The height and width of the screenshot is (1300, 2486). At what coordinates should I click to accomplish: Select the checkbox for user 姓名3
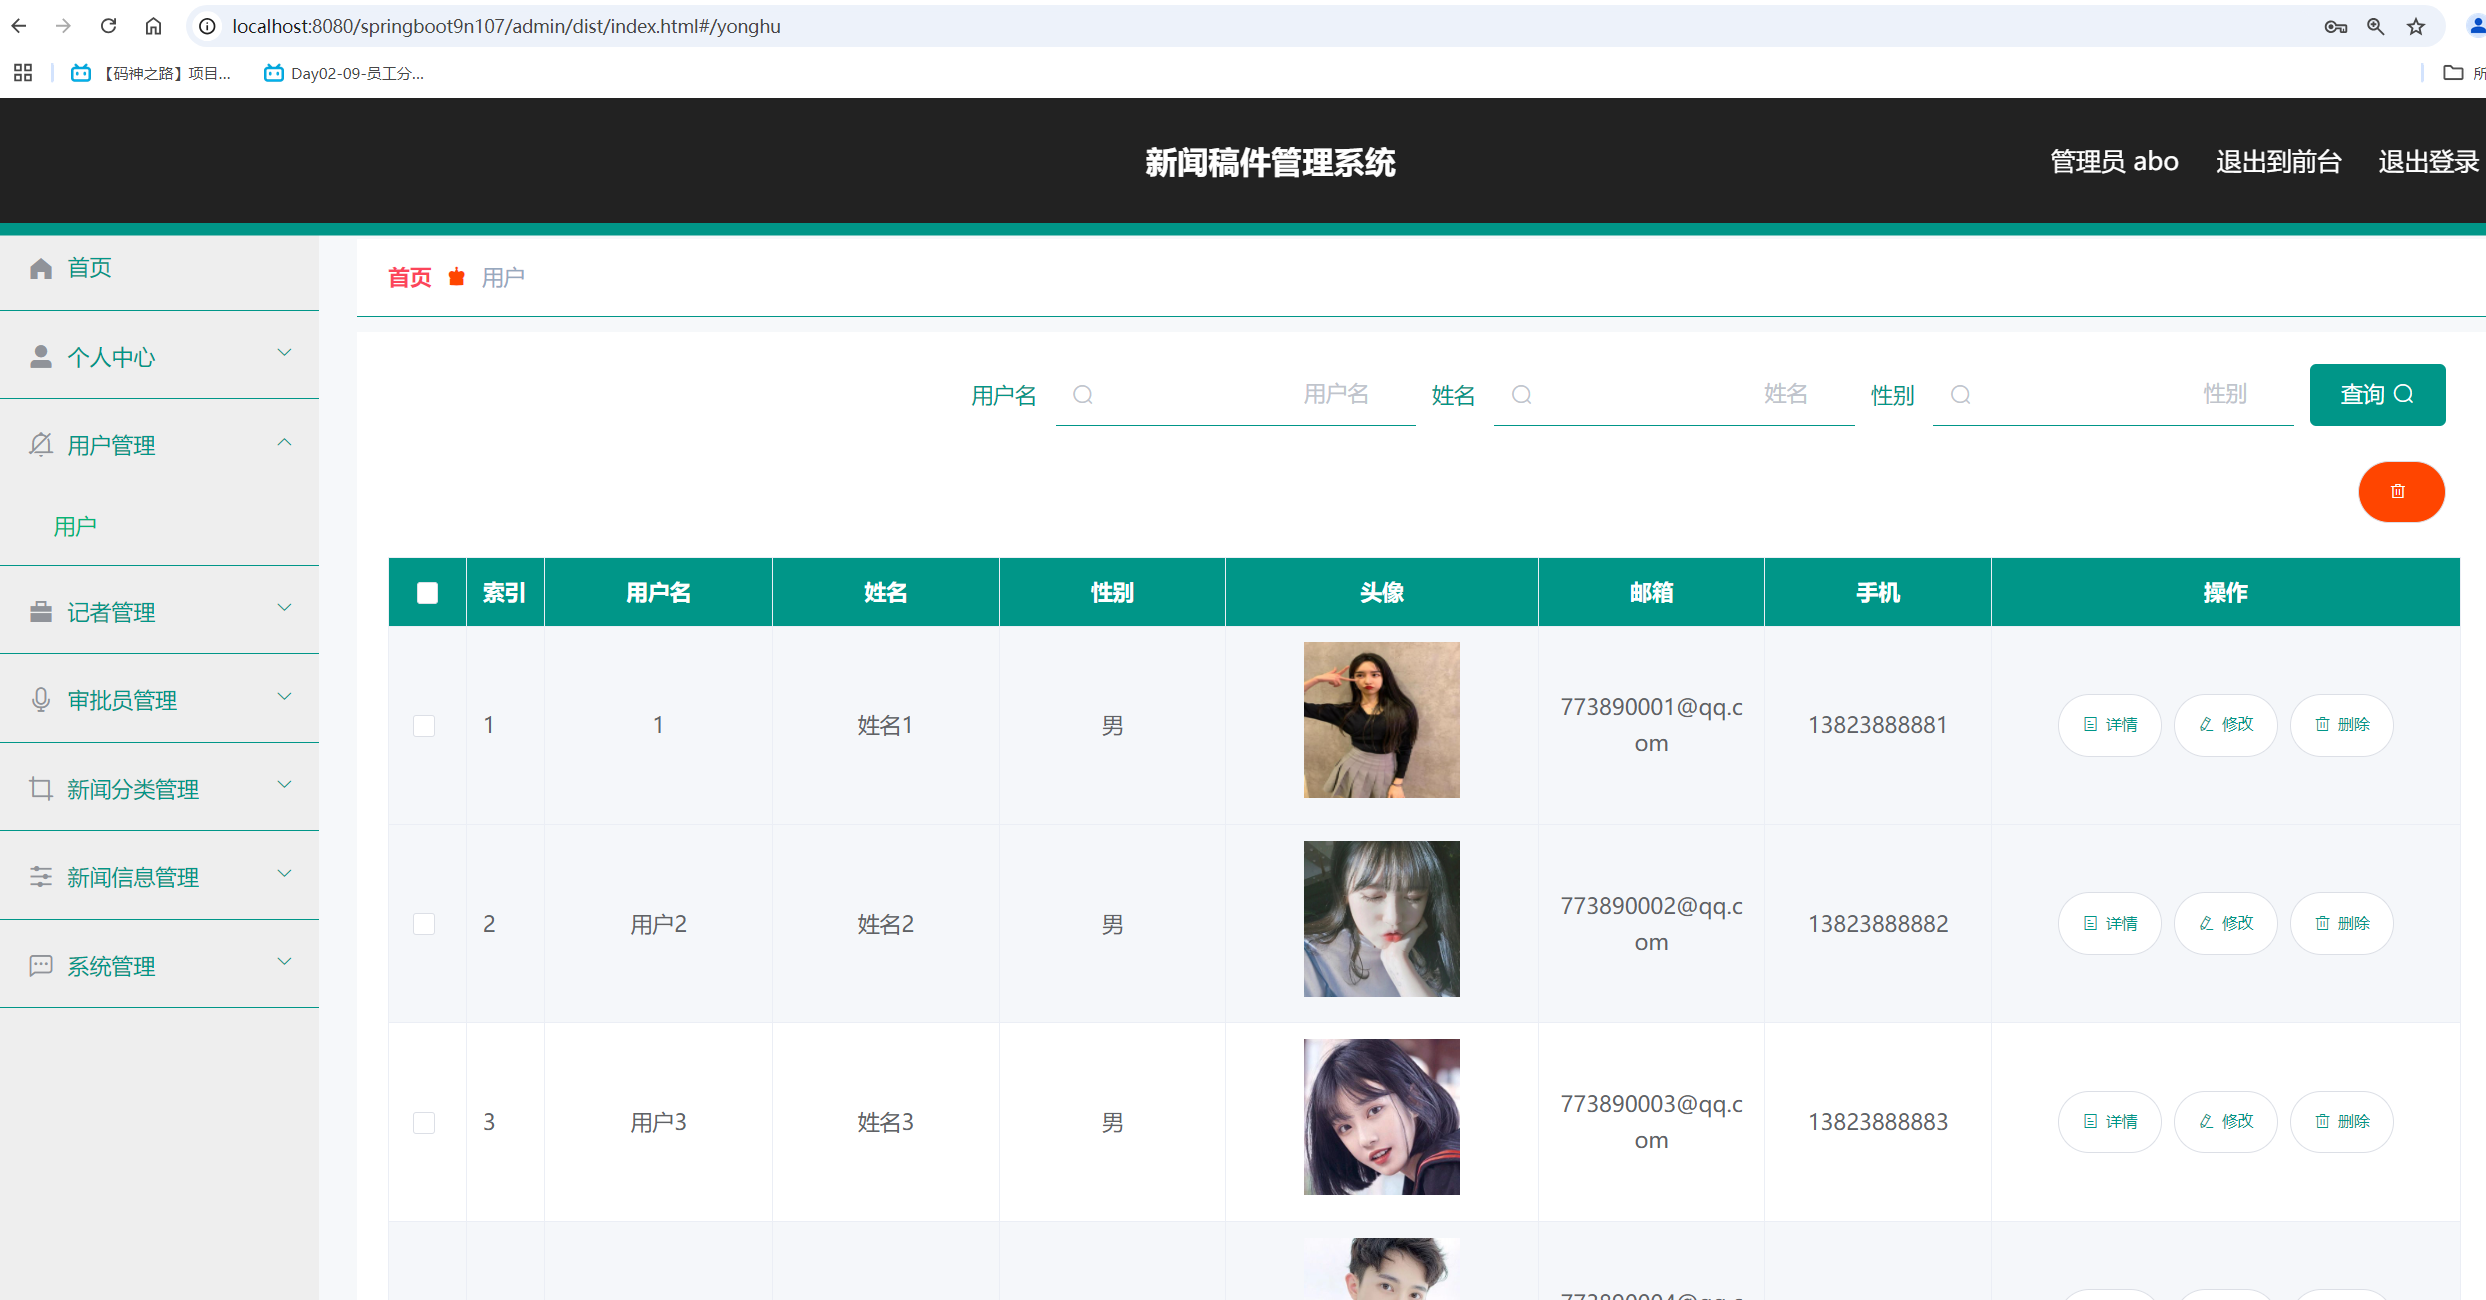(425, 1122)
